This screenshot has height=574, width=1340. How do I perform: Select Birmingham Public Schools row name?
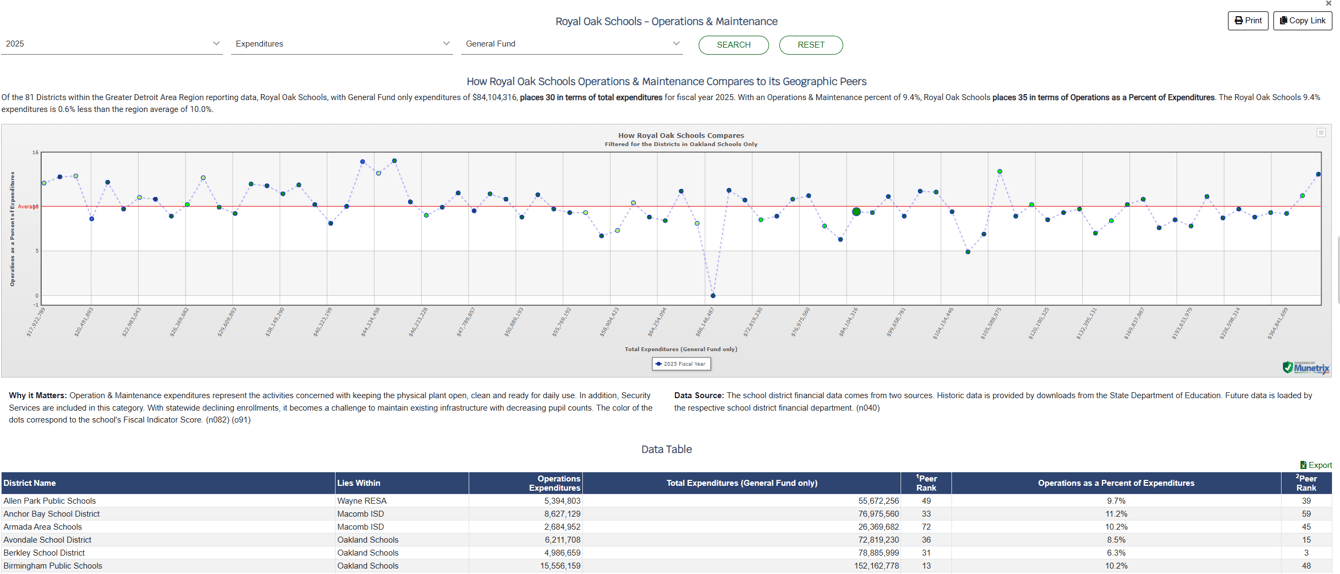click(53, 566)
